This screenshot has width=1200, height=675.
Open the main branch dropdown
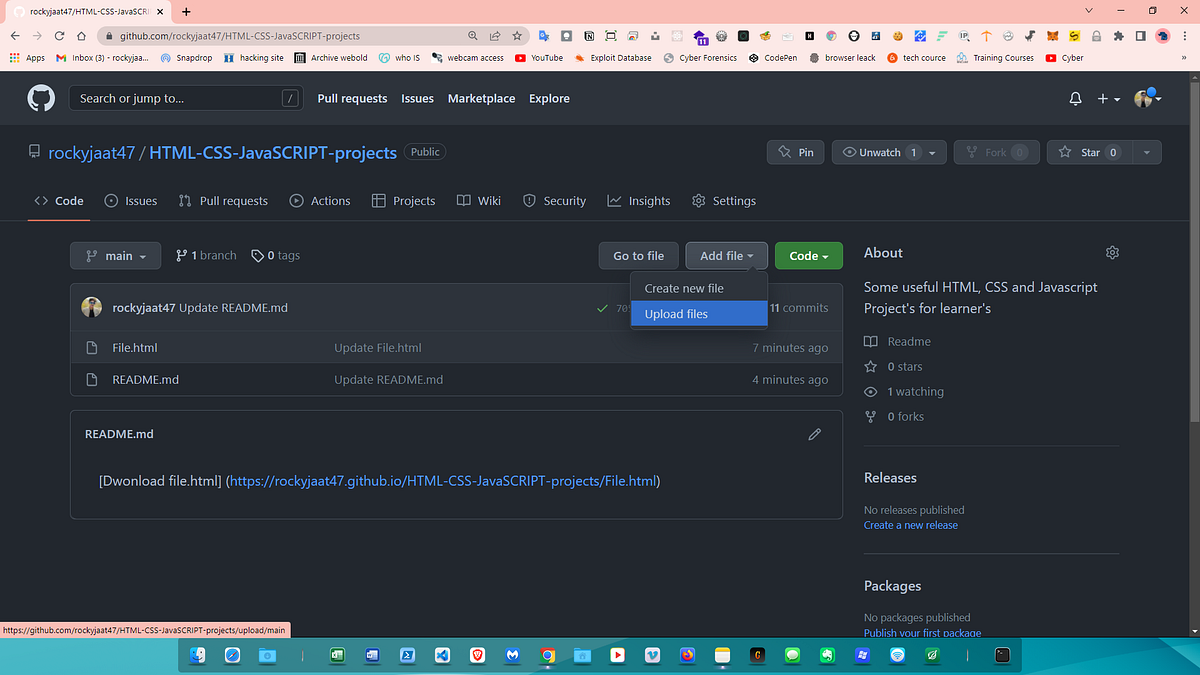point(115,255)
